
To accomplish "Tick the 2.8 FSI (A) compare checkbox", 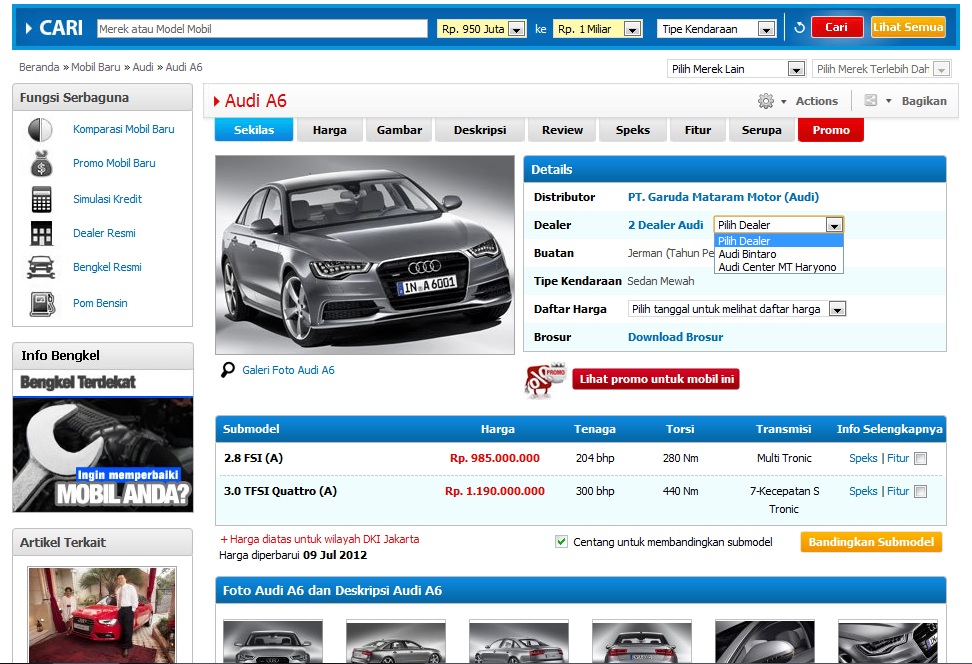I will coord(920,459).
